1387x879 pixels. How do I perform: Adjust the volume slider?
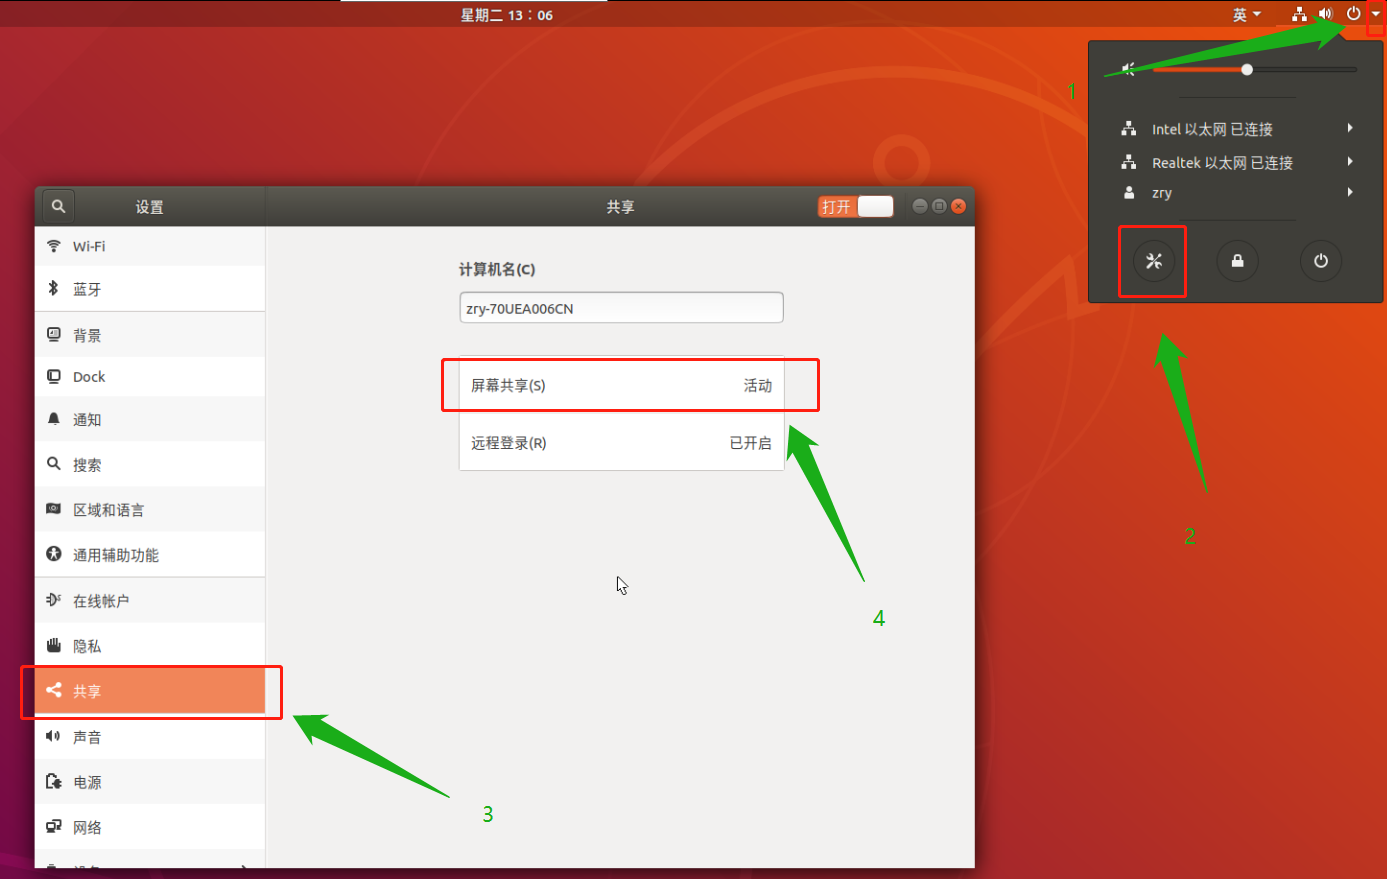tap(1246, 68)
